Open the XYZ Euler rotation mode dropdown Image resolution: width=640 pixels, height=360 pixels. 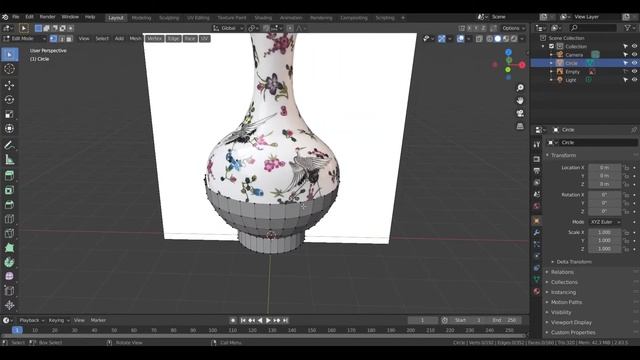point(604,222)
